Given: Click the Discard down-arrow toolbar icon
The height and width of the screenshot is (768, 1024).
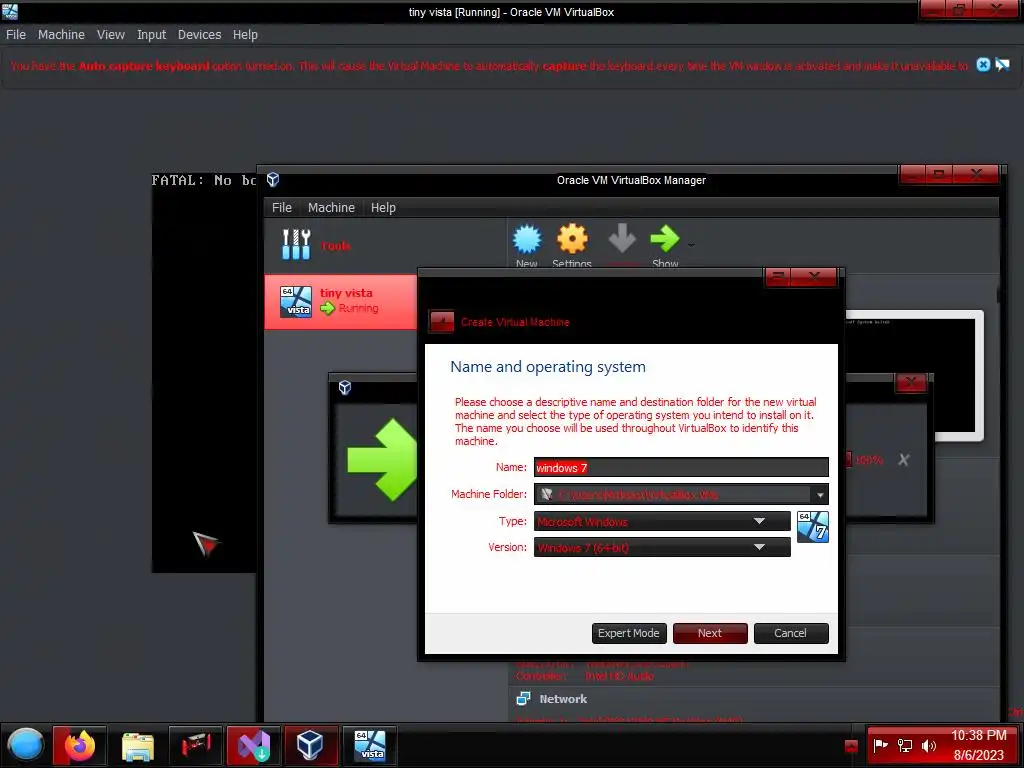Looking at the screenshot, I should [x=622, y=238].
